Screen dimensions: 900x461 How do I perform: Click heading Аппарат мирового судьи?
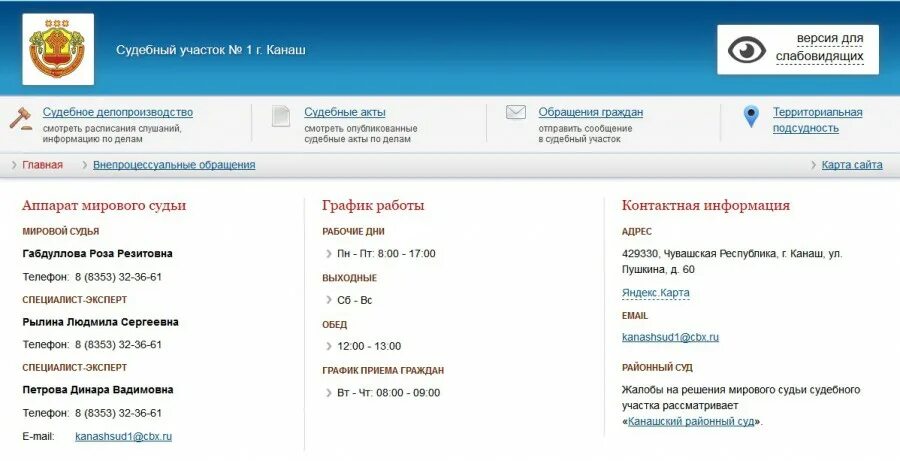(104, 206)
